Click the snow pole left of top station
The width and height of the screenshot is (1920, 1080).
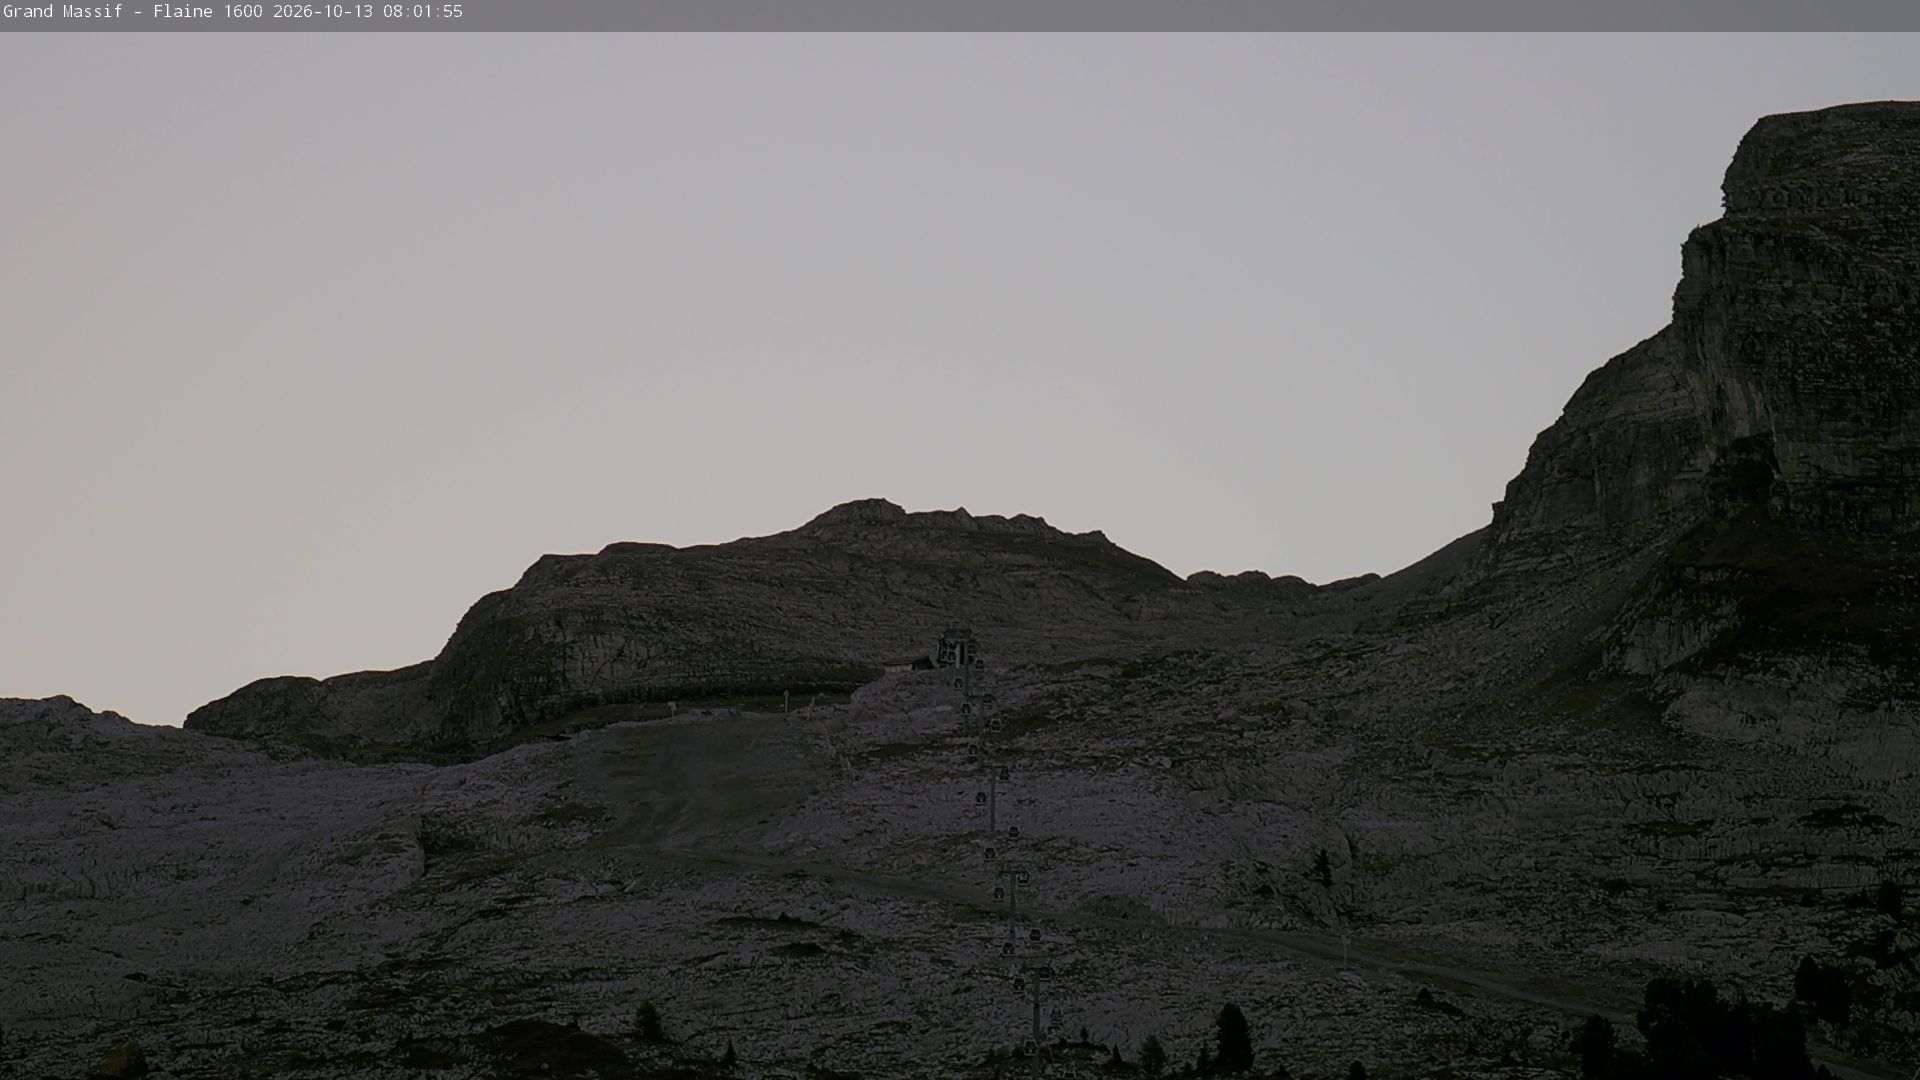tap(788, 702)
